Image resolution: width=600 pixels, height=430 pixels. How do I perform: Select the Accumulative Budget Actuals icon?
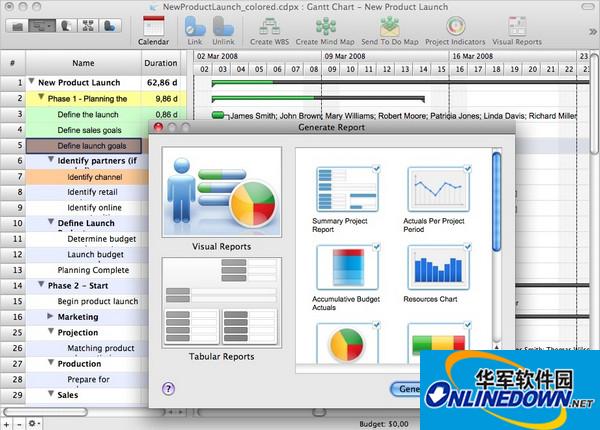(x=347, y=267)
